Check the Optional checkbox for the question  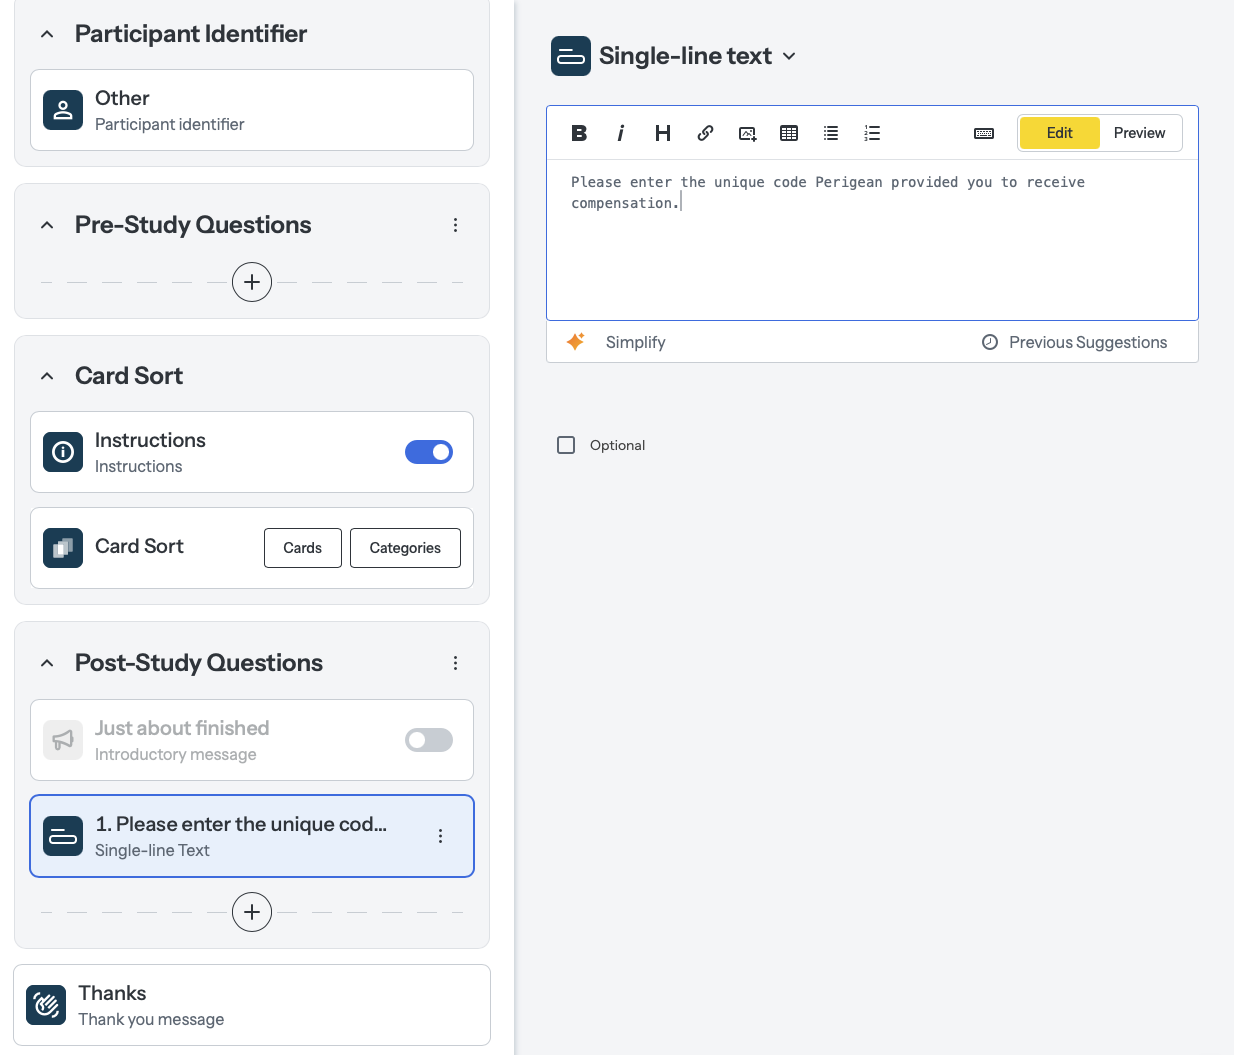pyautogui.click(x=566, y=445)
